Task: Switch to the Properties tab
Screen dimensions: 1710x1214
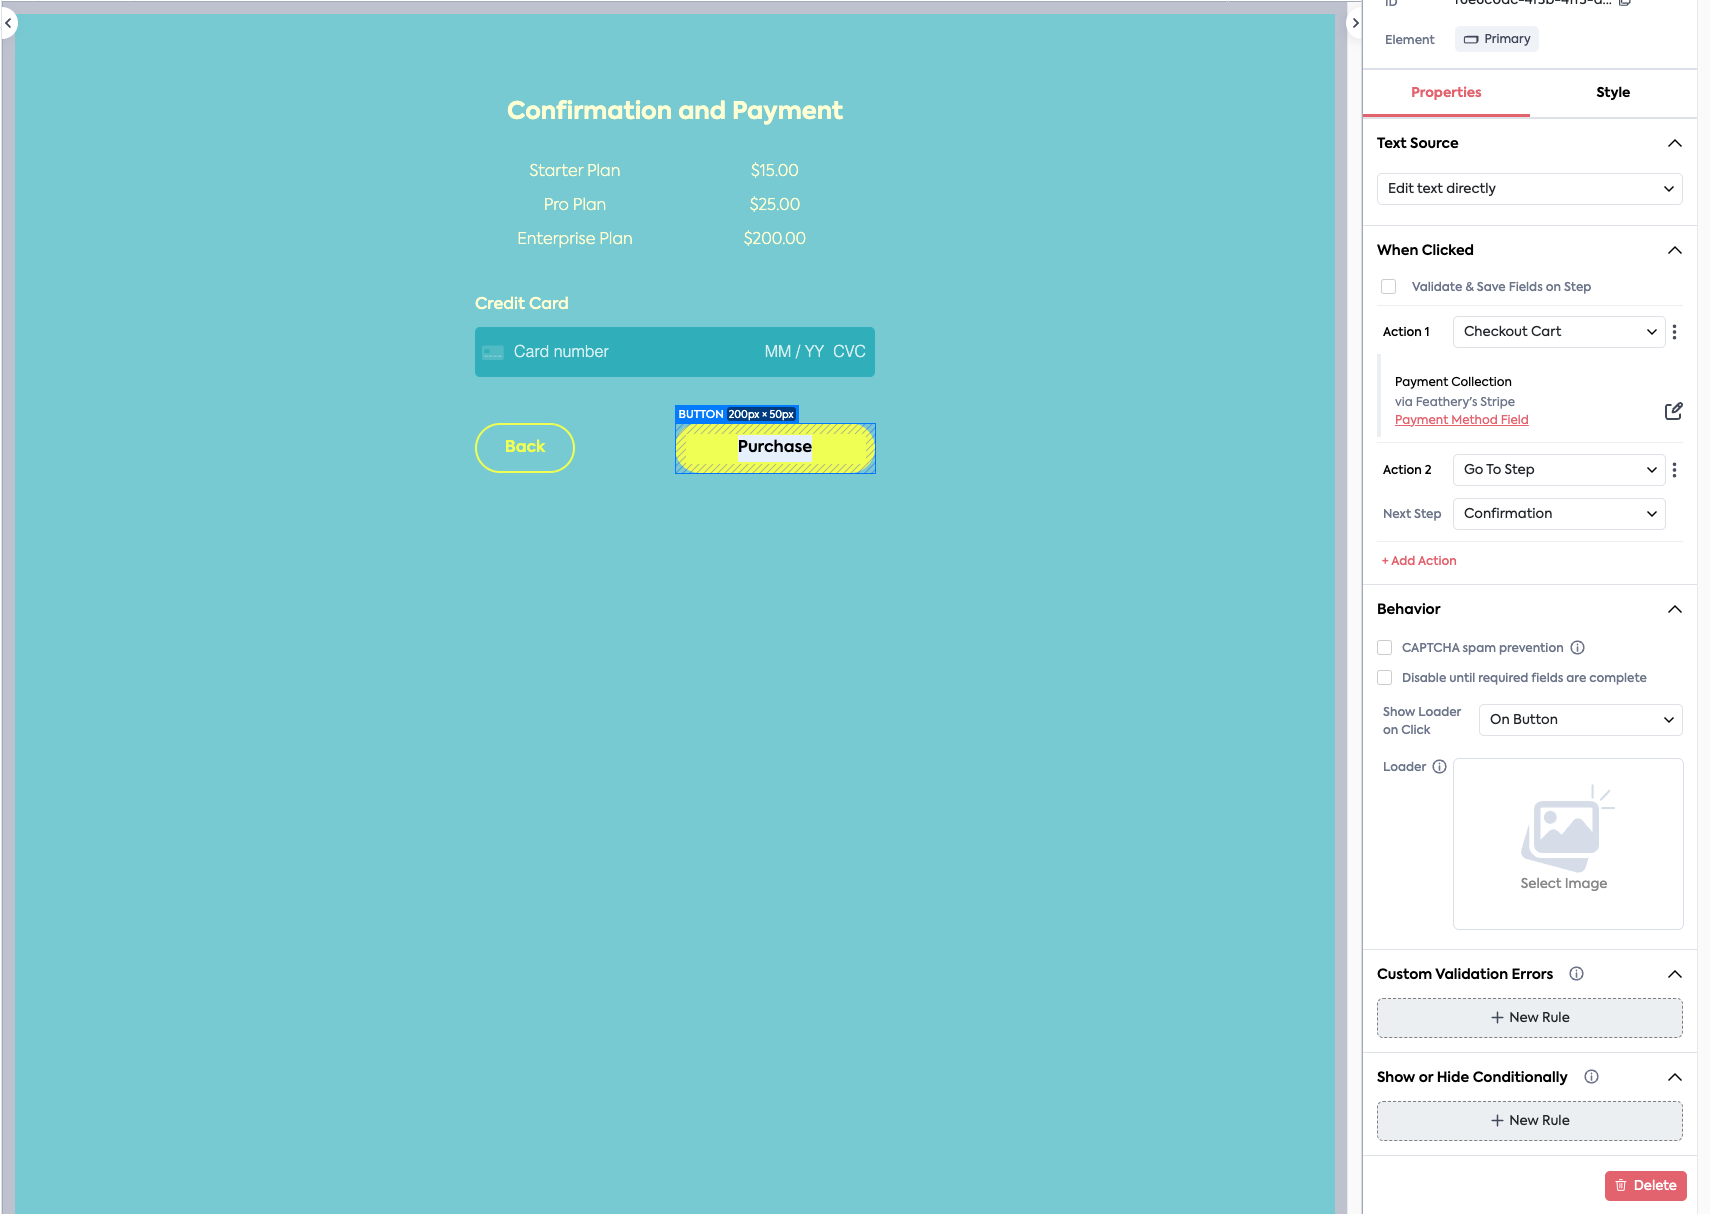Action: (x=1446, y=93)
